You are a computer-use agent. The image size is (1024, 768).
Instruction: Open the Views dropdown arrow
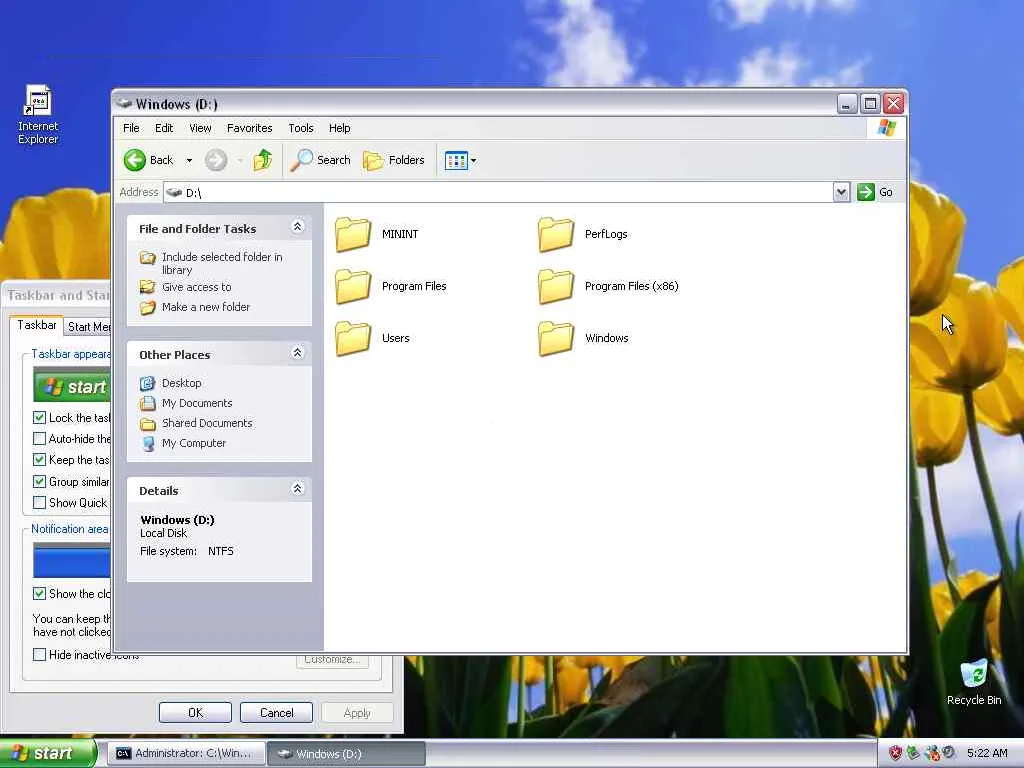tap(473, 160)
